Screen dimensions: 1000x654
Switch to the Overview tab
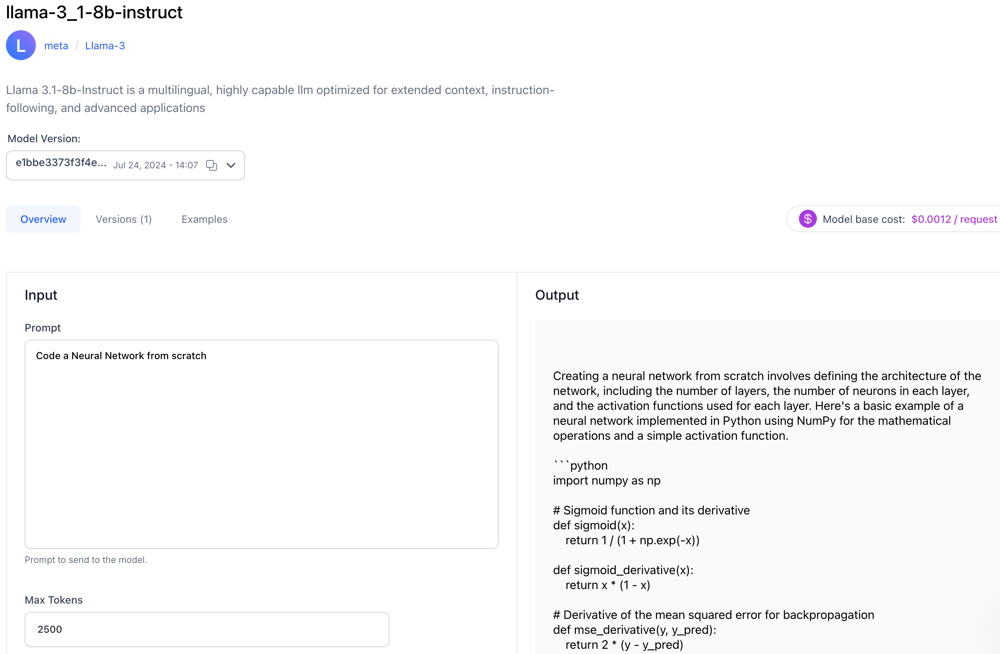43,219
